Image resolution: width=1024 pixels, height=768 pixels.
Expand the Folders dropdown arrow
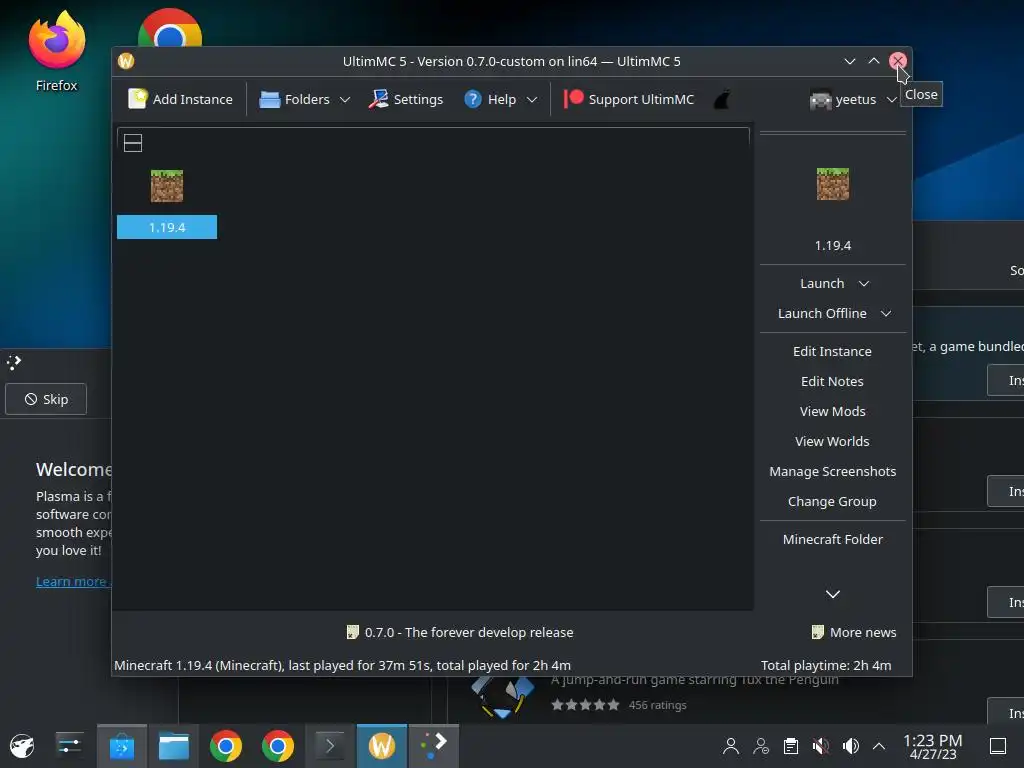(x=345, y=99)
